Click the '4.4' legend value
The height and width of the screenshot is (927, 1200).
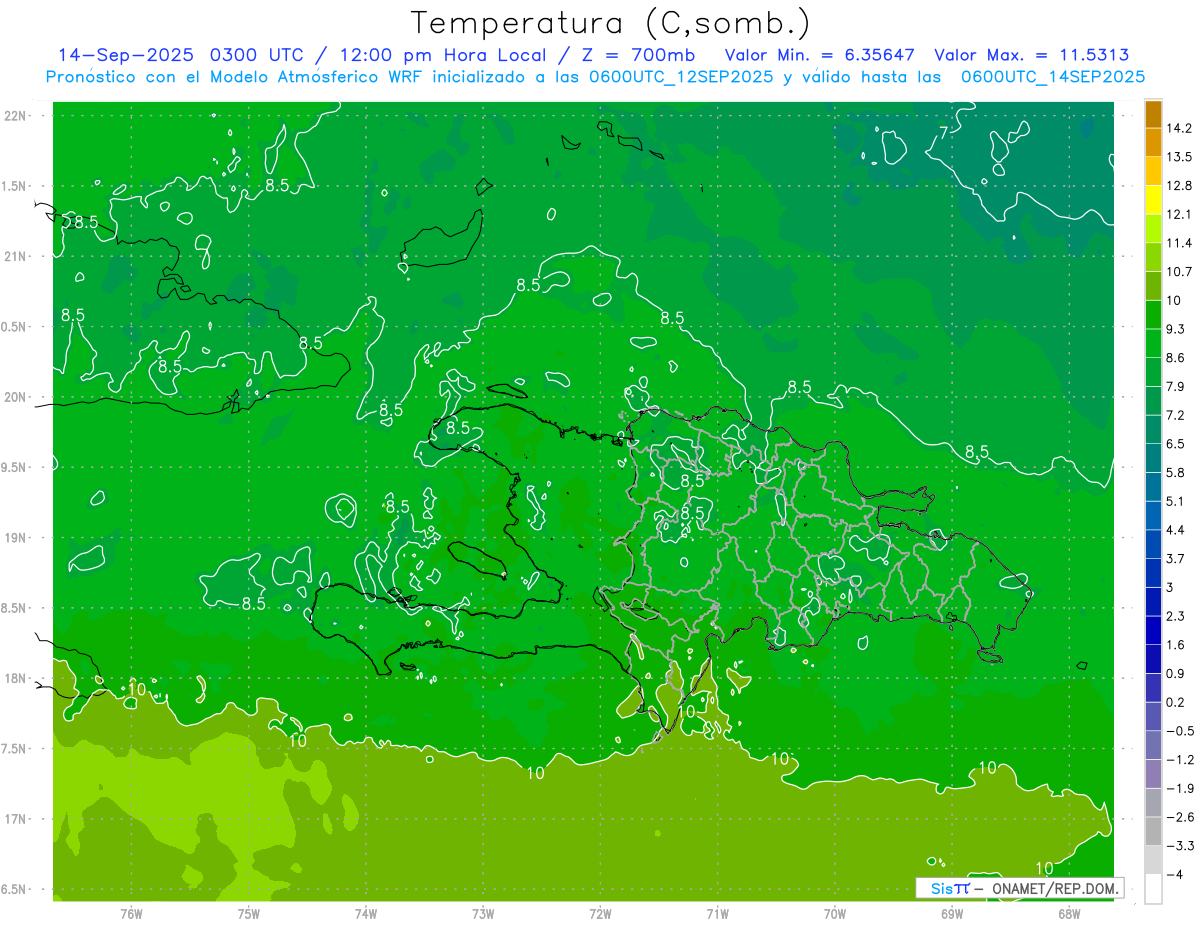(x=1176, y=530)
